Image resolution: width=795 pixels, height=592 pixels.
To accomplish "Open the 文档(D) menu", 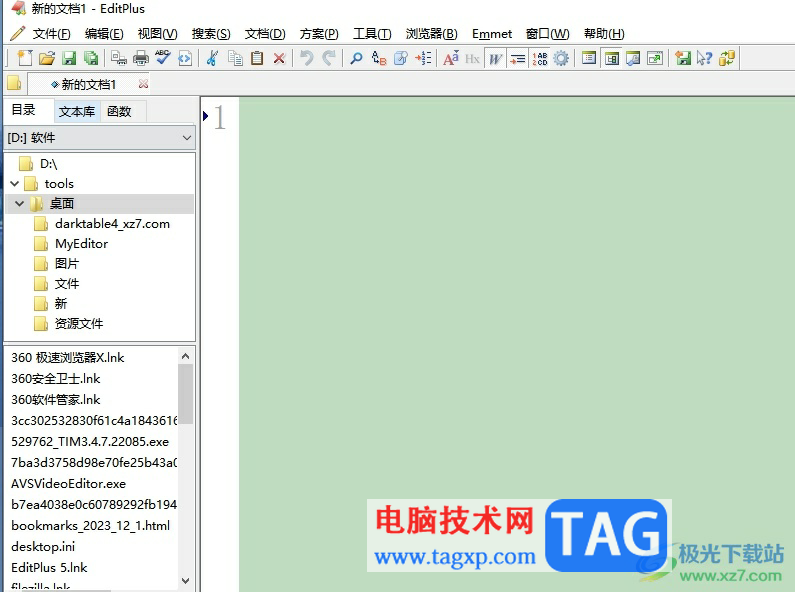I will [x=265, y=34].
